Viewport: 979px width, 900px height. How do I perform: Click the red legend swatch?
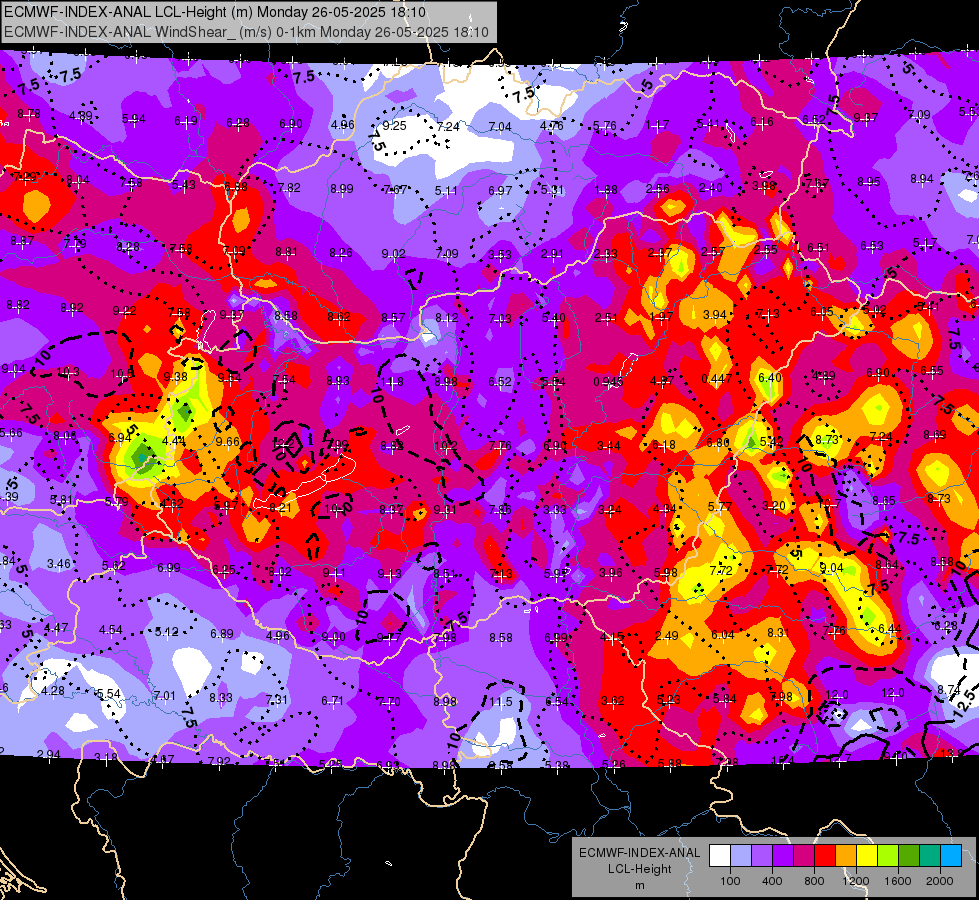tap(825, 856)
